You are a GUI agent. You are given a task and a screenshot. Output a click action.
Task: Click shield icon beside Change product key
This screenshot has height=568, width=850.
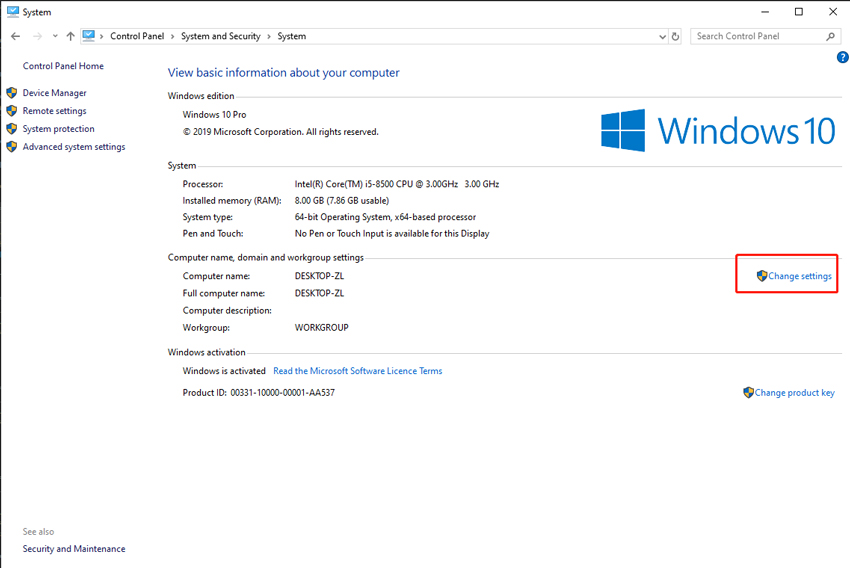click(x=749, y=392)
